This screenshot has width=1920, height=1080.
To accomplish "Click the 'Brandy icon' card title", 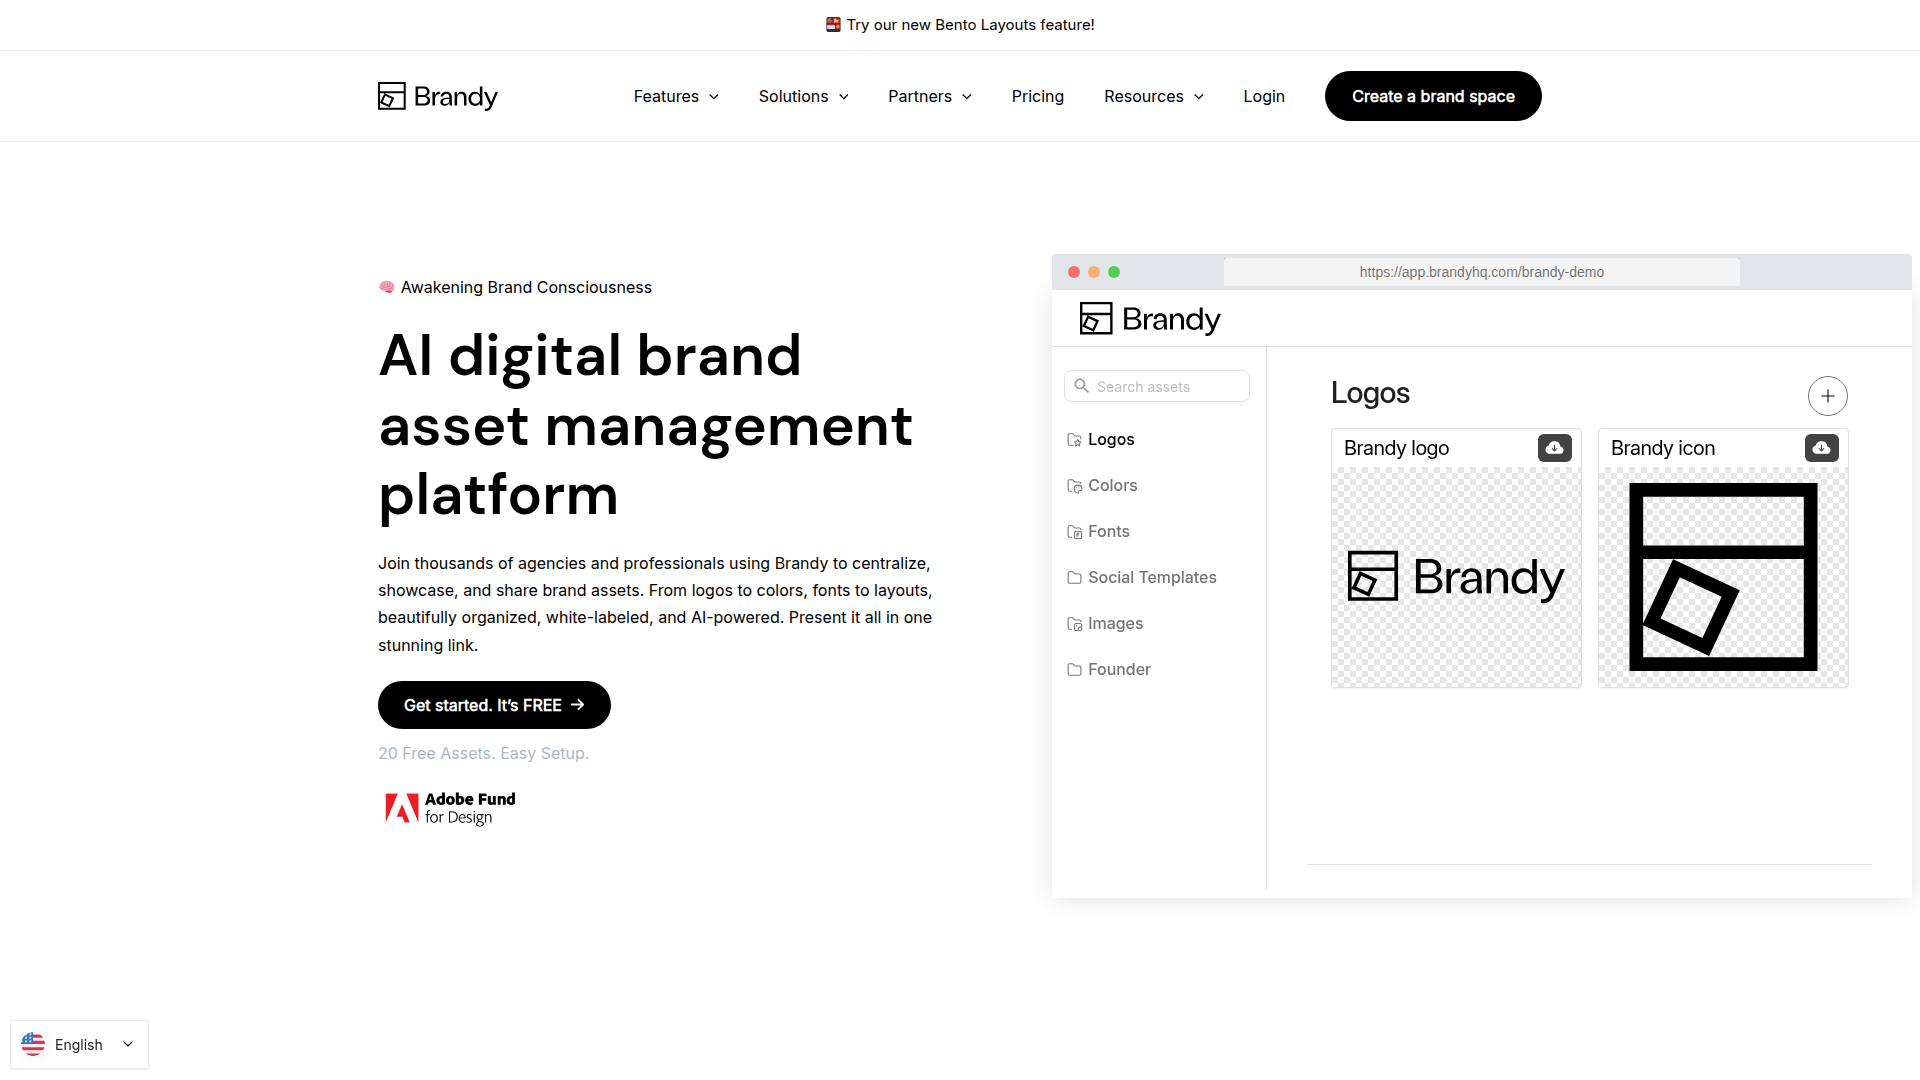I will pos(1662,448).
